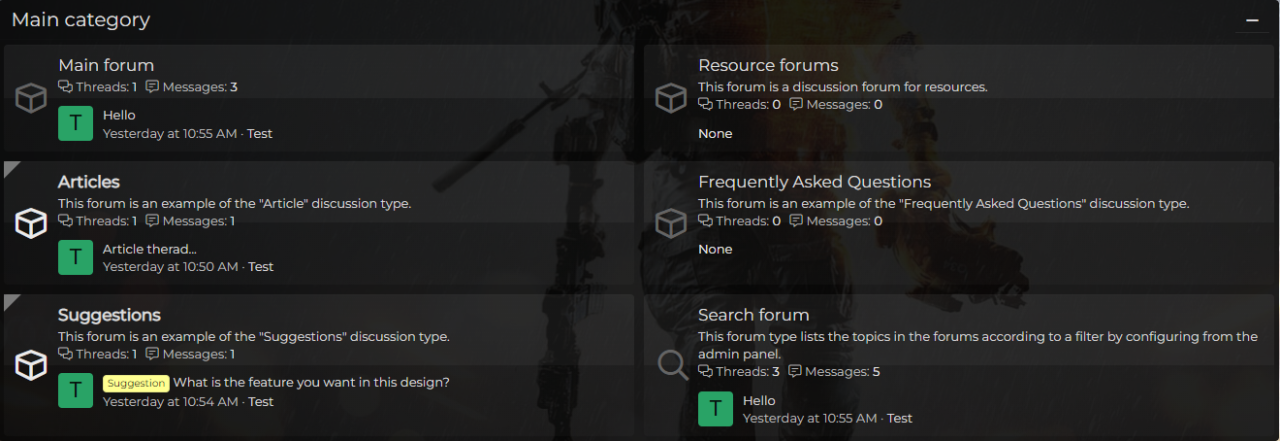The image size is (1280, 441).
Task: Open the Main forum title link
Action: click(x=106, y=66)
